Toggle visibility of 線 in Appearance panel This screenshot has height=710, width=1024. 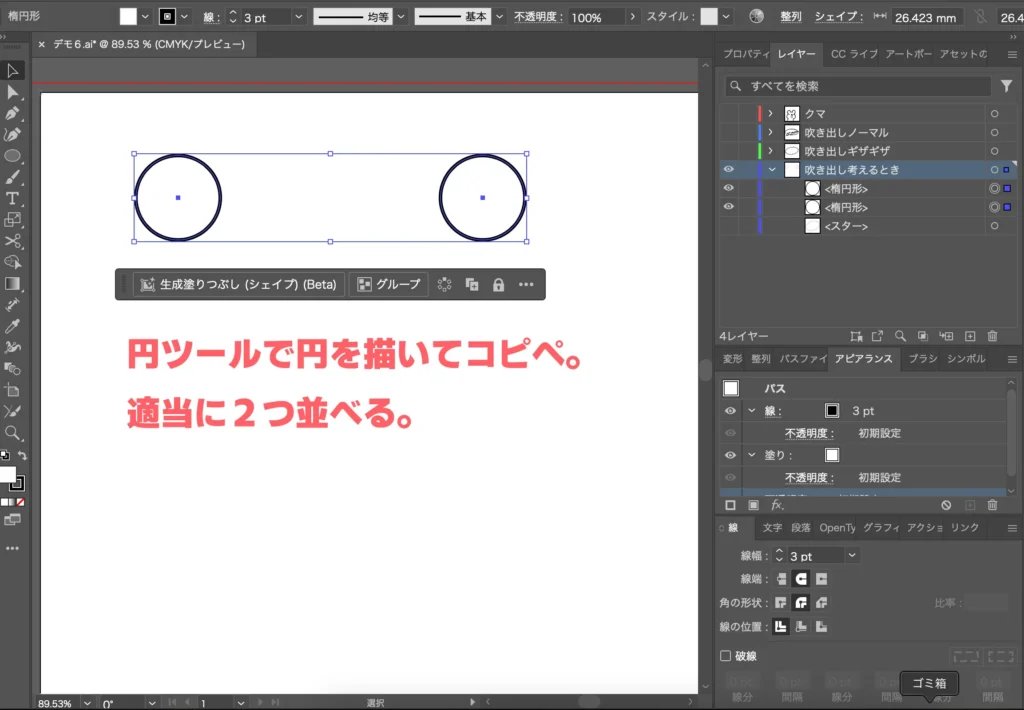coord(729,410)
